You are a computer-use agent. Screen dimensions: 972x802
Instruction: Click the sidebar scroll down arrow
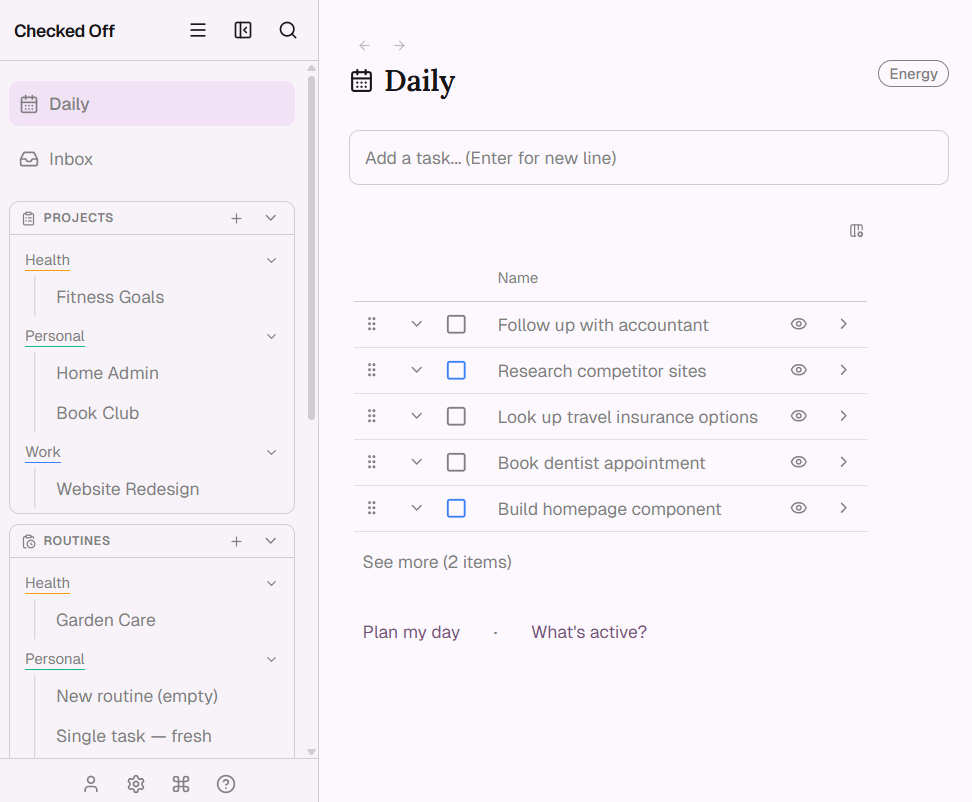coord(311,752)
